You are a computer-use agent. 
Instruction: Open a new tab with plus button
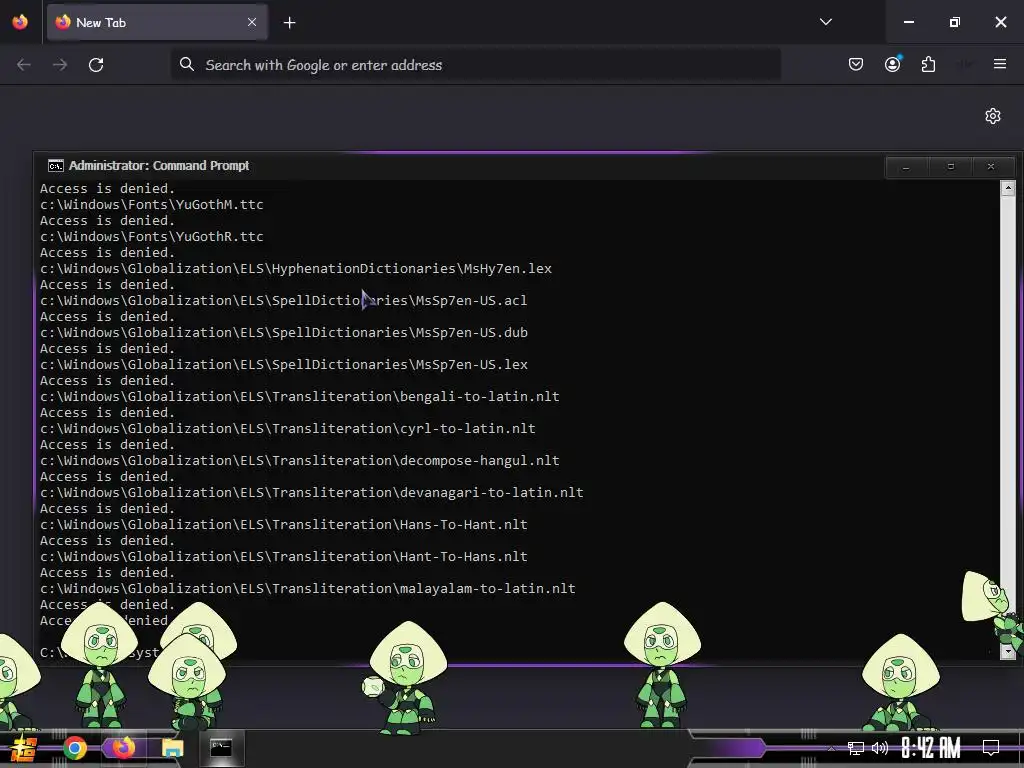289,23
